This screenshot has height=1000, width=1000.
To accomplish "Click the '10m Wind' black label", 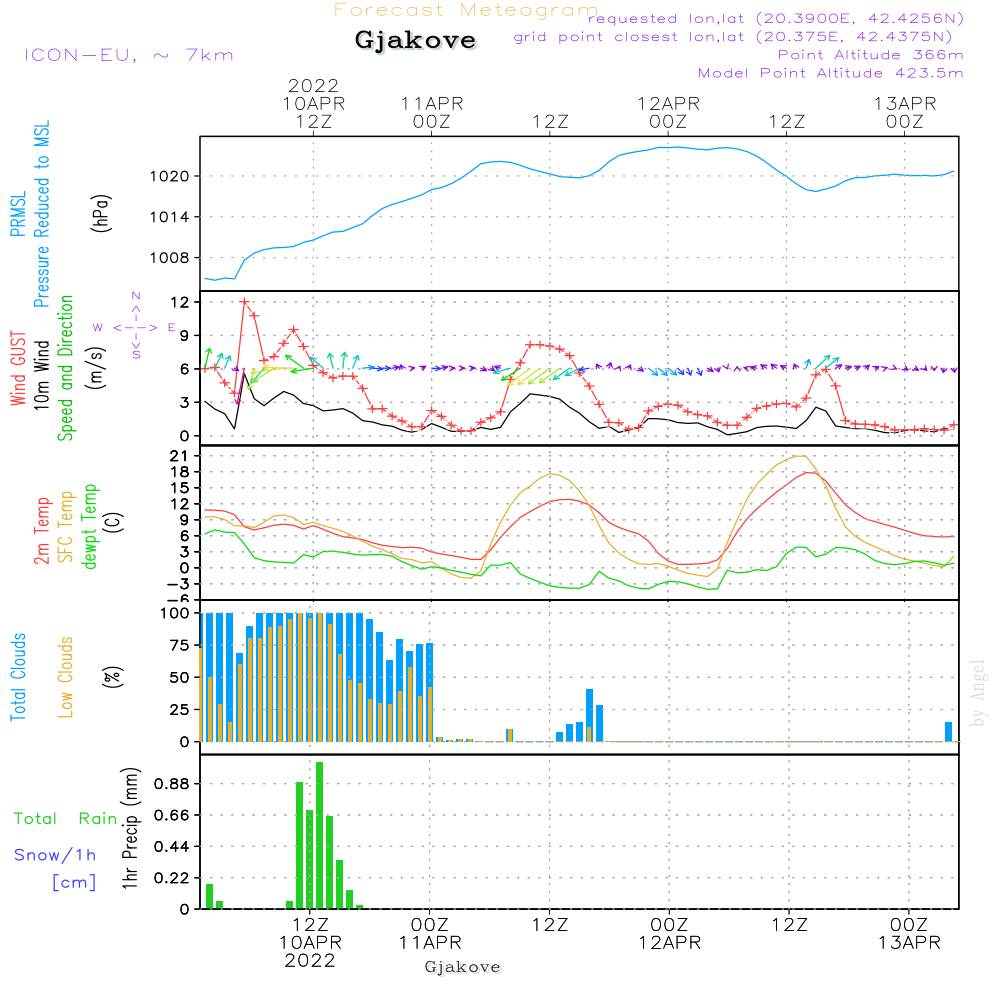I will tap(41, 375).
